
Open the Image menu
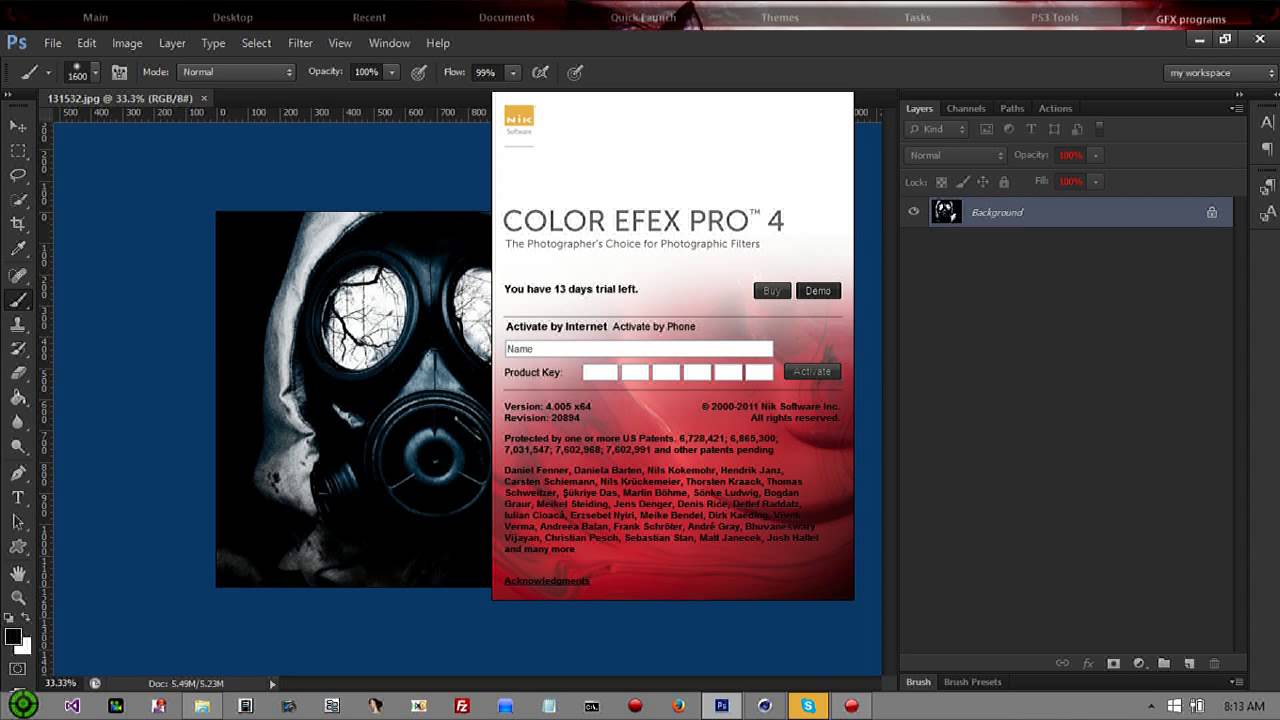[x=127, y=43]
